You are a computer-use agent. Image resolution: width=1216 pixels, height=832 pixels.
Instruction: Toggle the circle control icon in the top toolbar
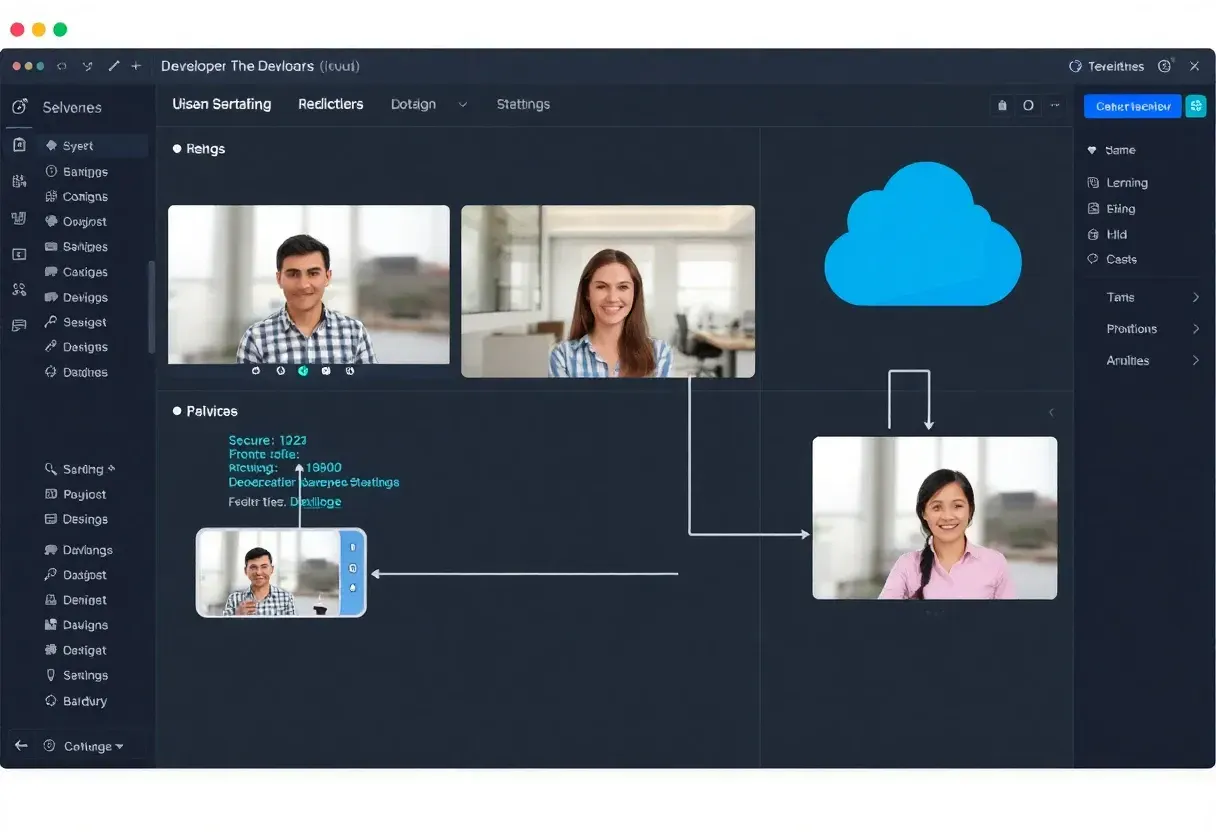click(x=1028, y=104)
